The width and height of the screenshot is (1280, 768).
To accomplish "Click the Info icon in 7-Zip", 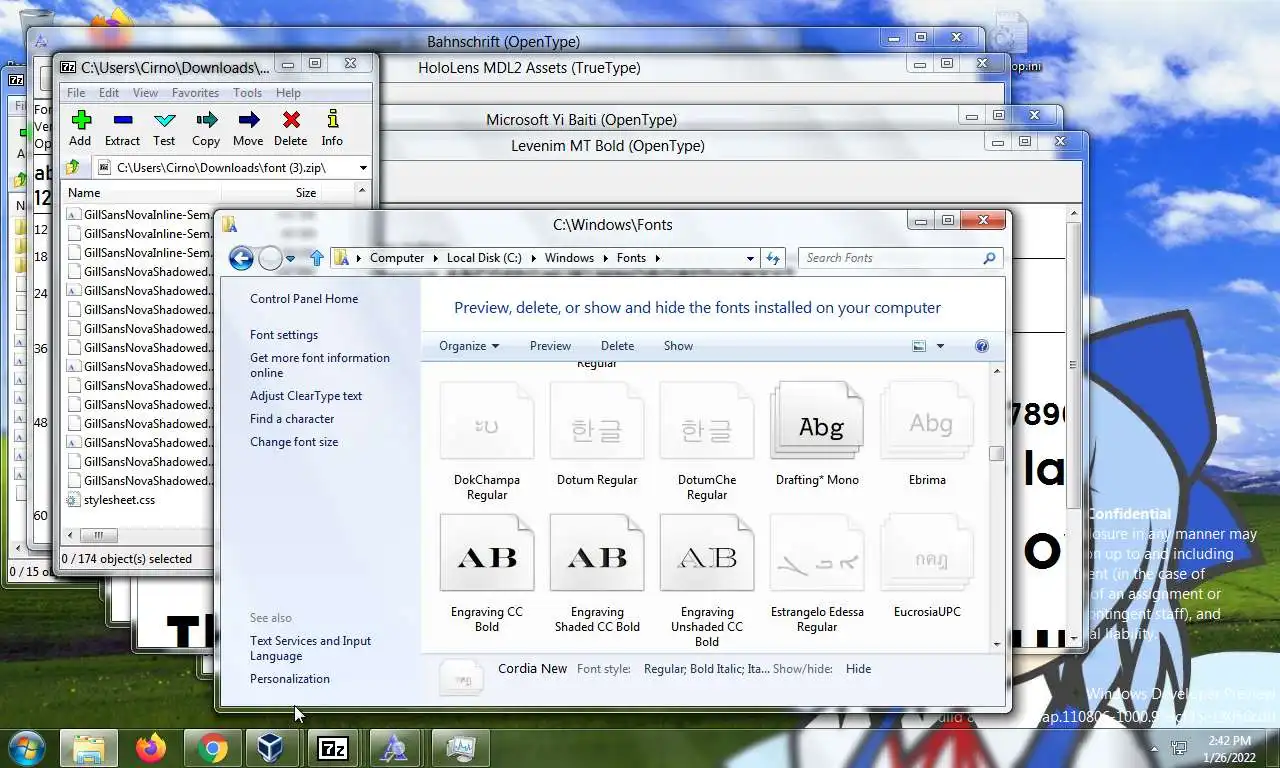I will 333,120.
